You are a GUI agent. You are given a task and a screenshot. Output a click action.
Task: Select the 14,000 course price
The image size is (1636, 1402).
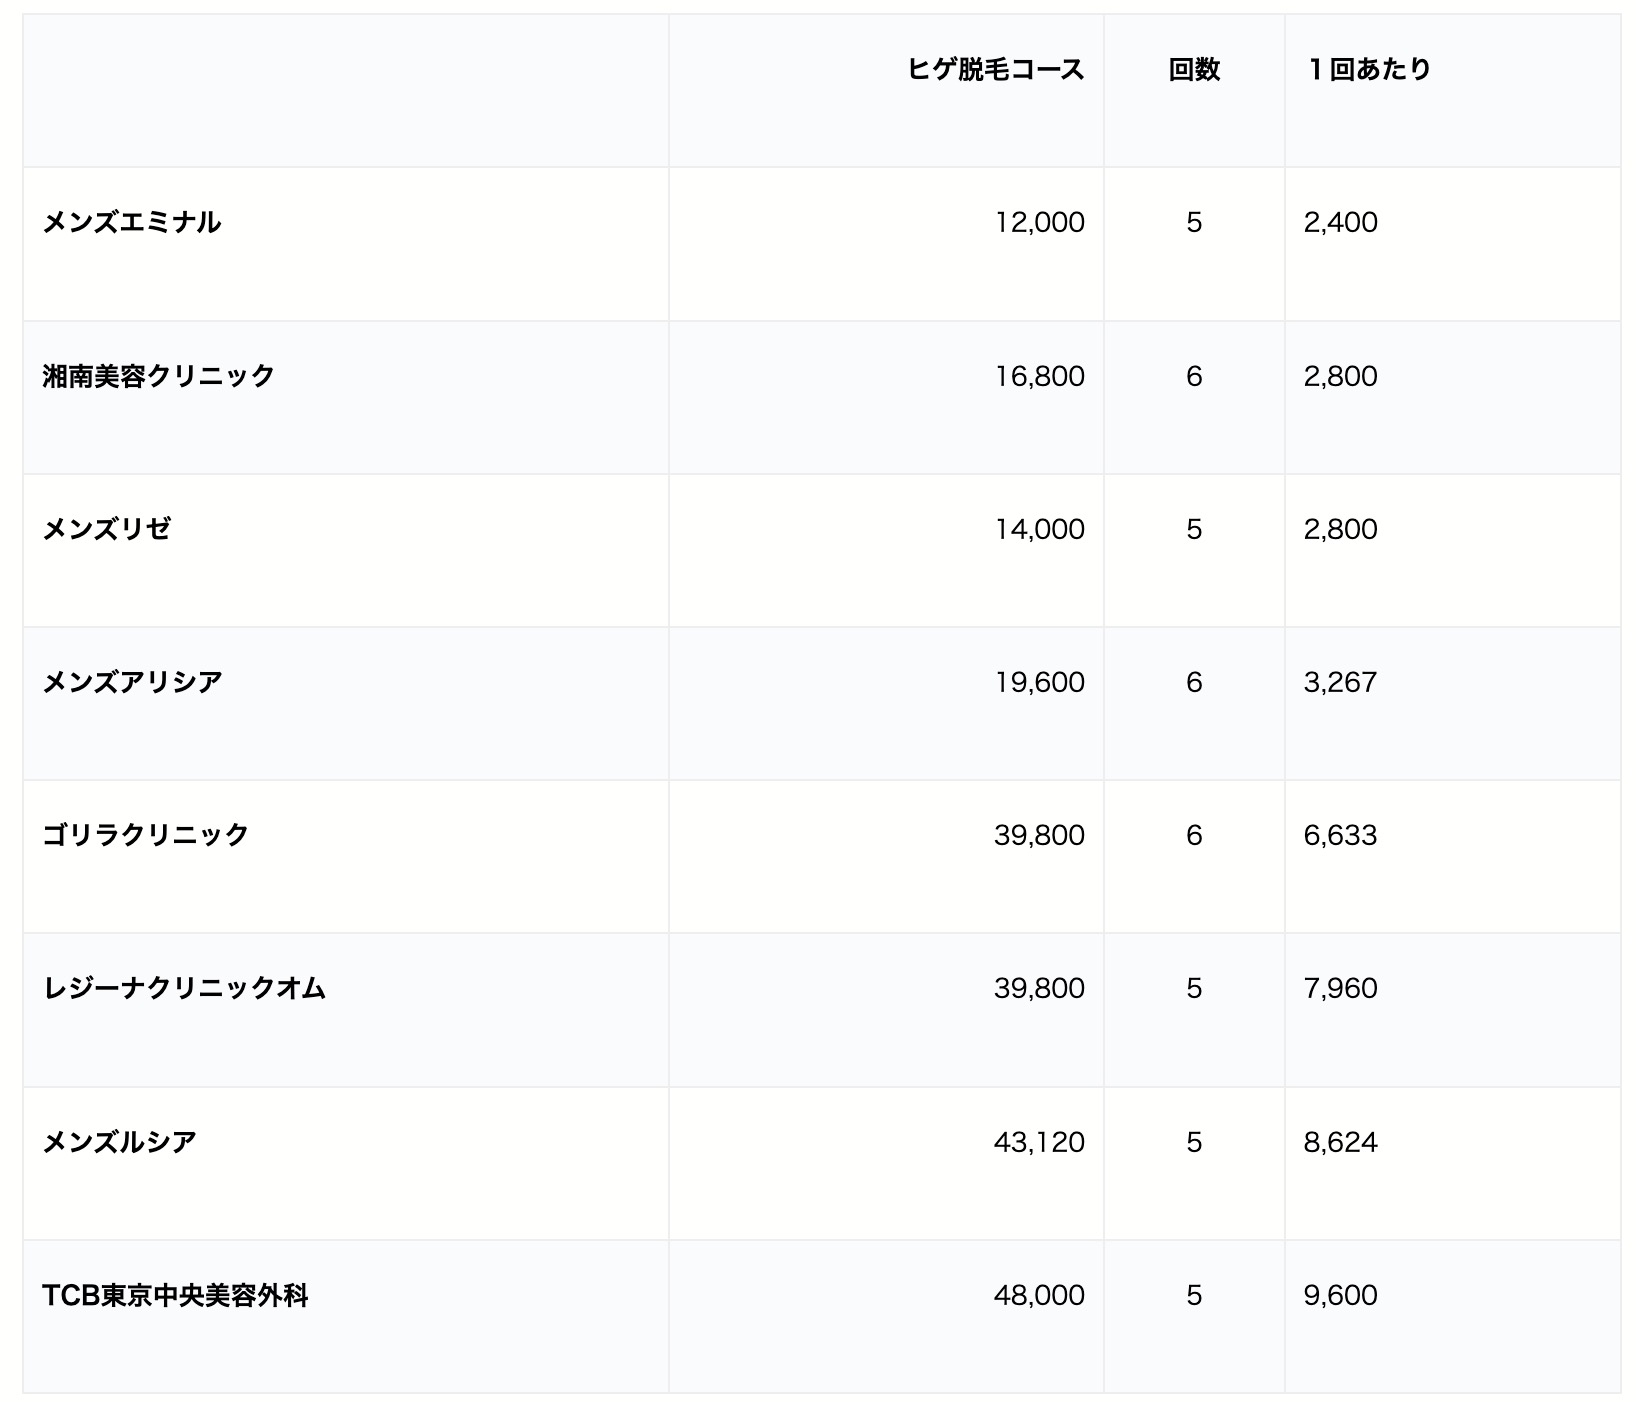point(1042,529)
